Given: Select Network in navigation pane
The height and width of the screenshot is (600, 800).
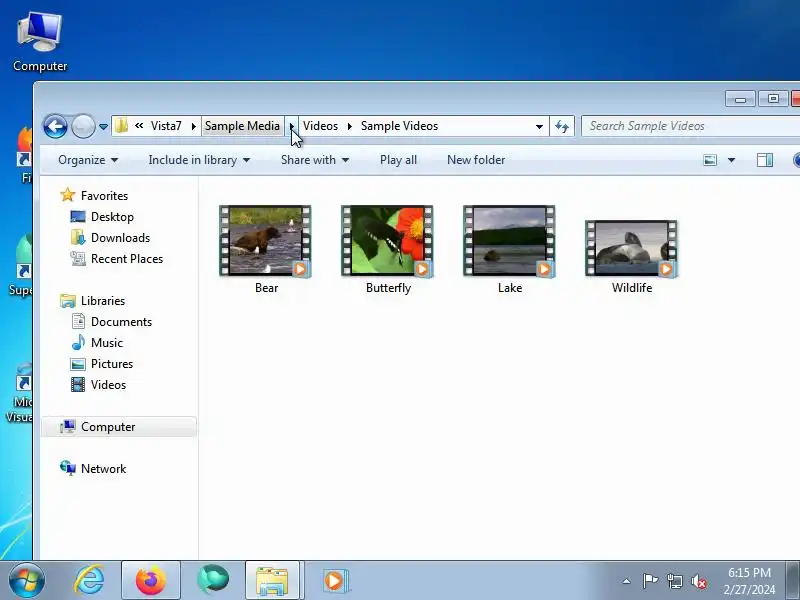Looking at the screenshot, I should tap(104, 468).
